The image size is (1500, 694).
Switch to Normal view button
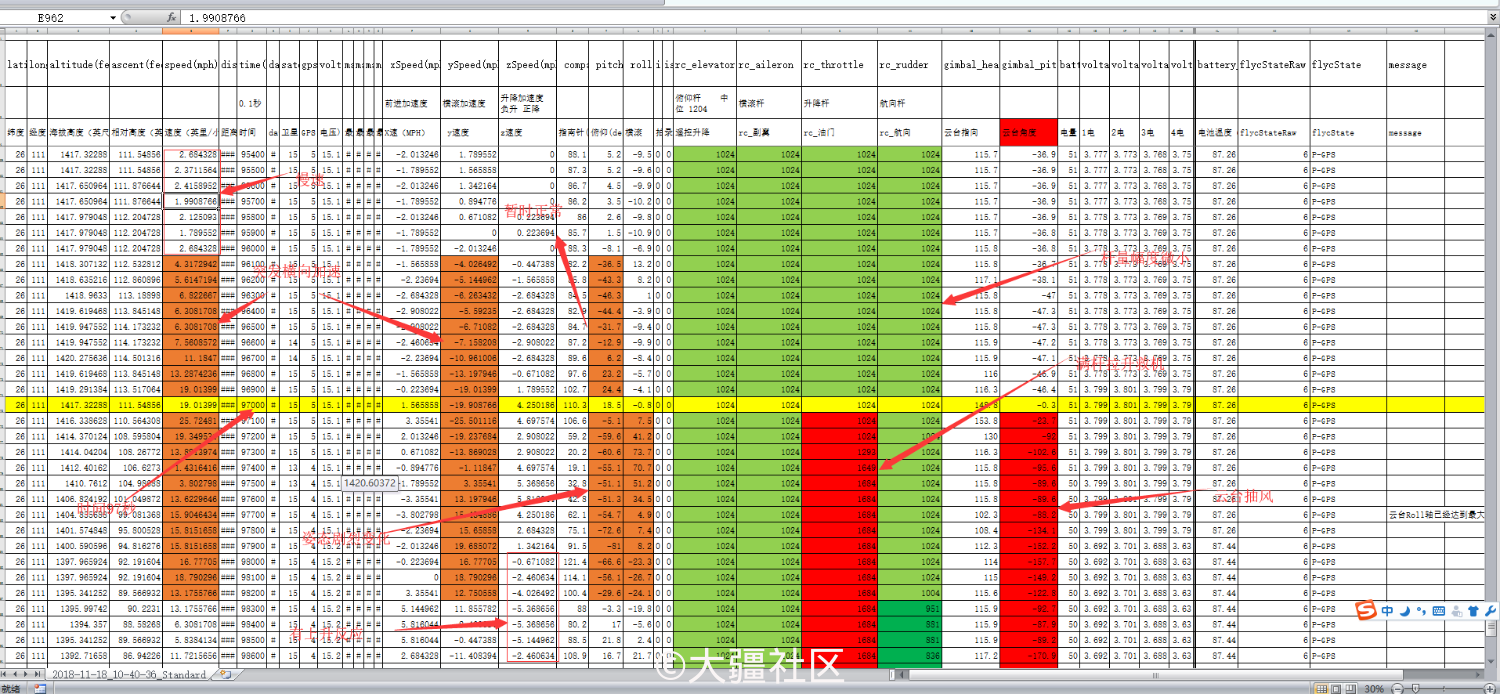point(1324,689)
